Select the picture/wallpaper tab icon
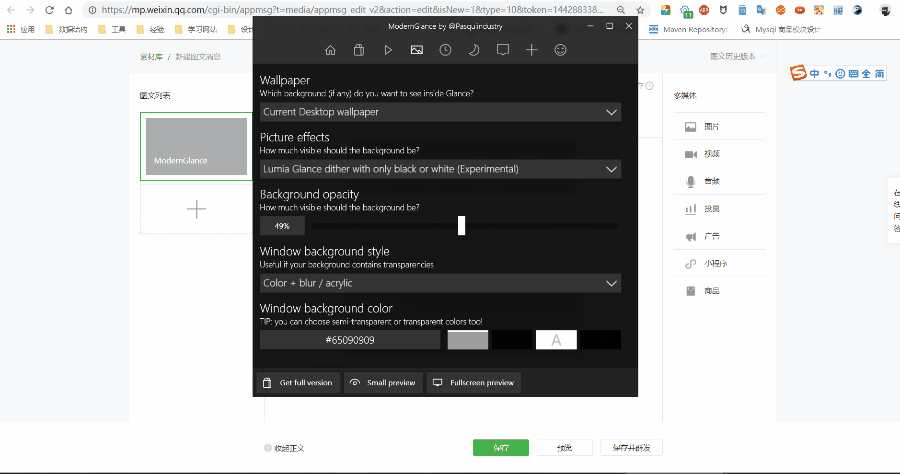 pos(417,50)
